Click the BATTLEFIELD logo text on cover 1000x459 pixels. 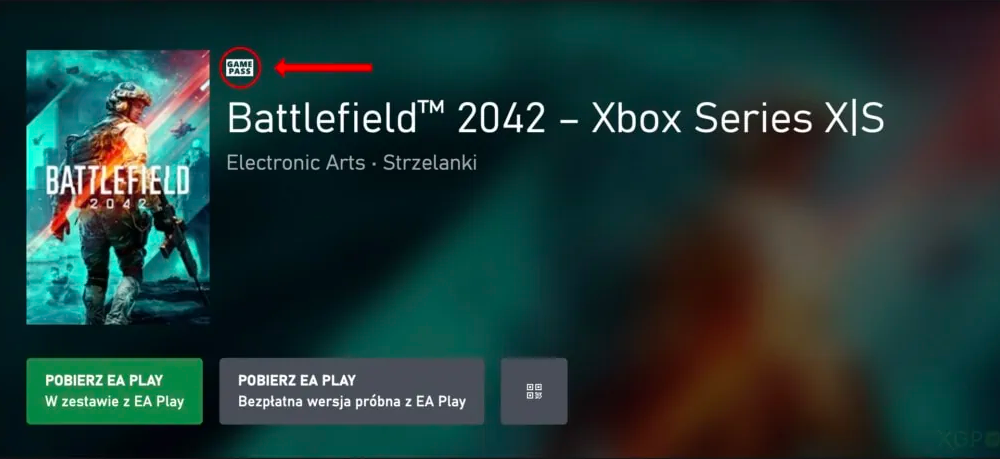[118, 181]
